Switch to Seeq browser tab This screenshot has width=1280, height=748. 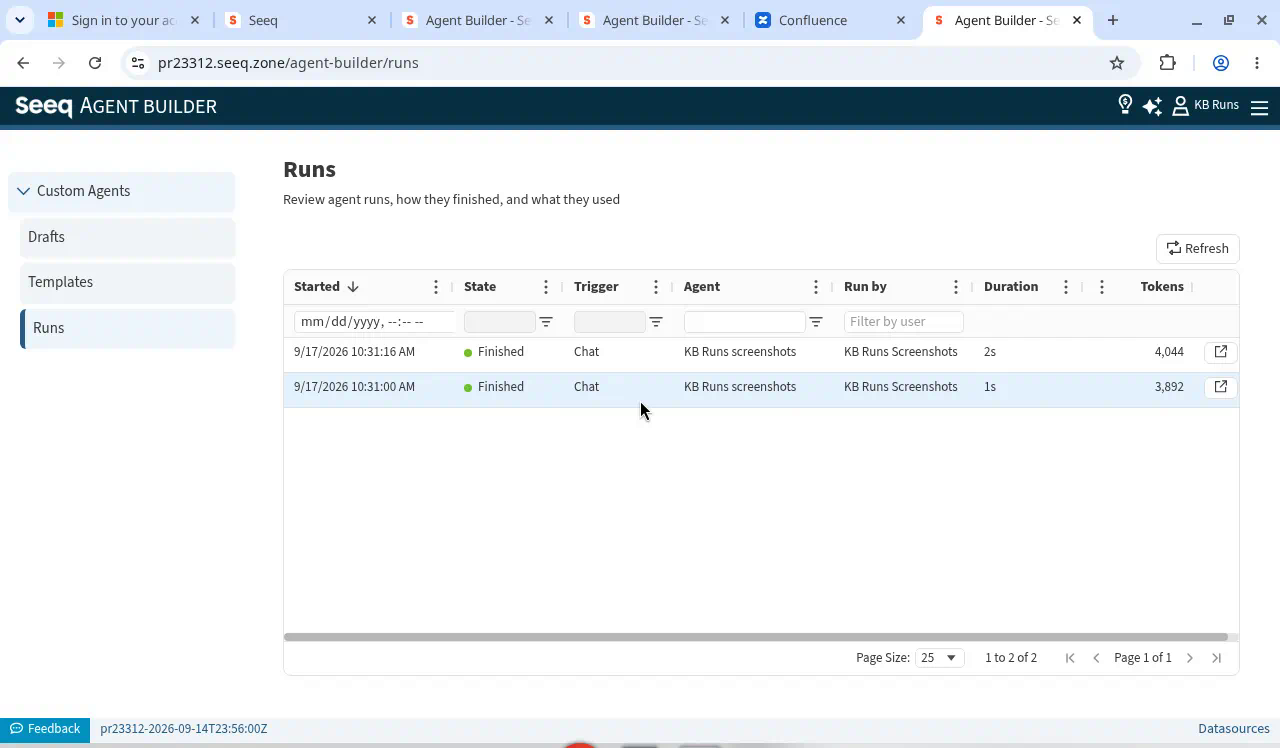(301, 20)
